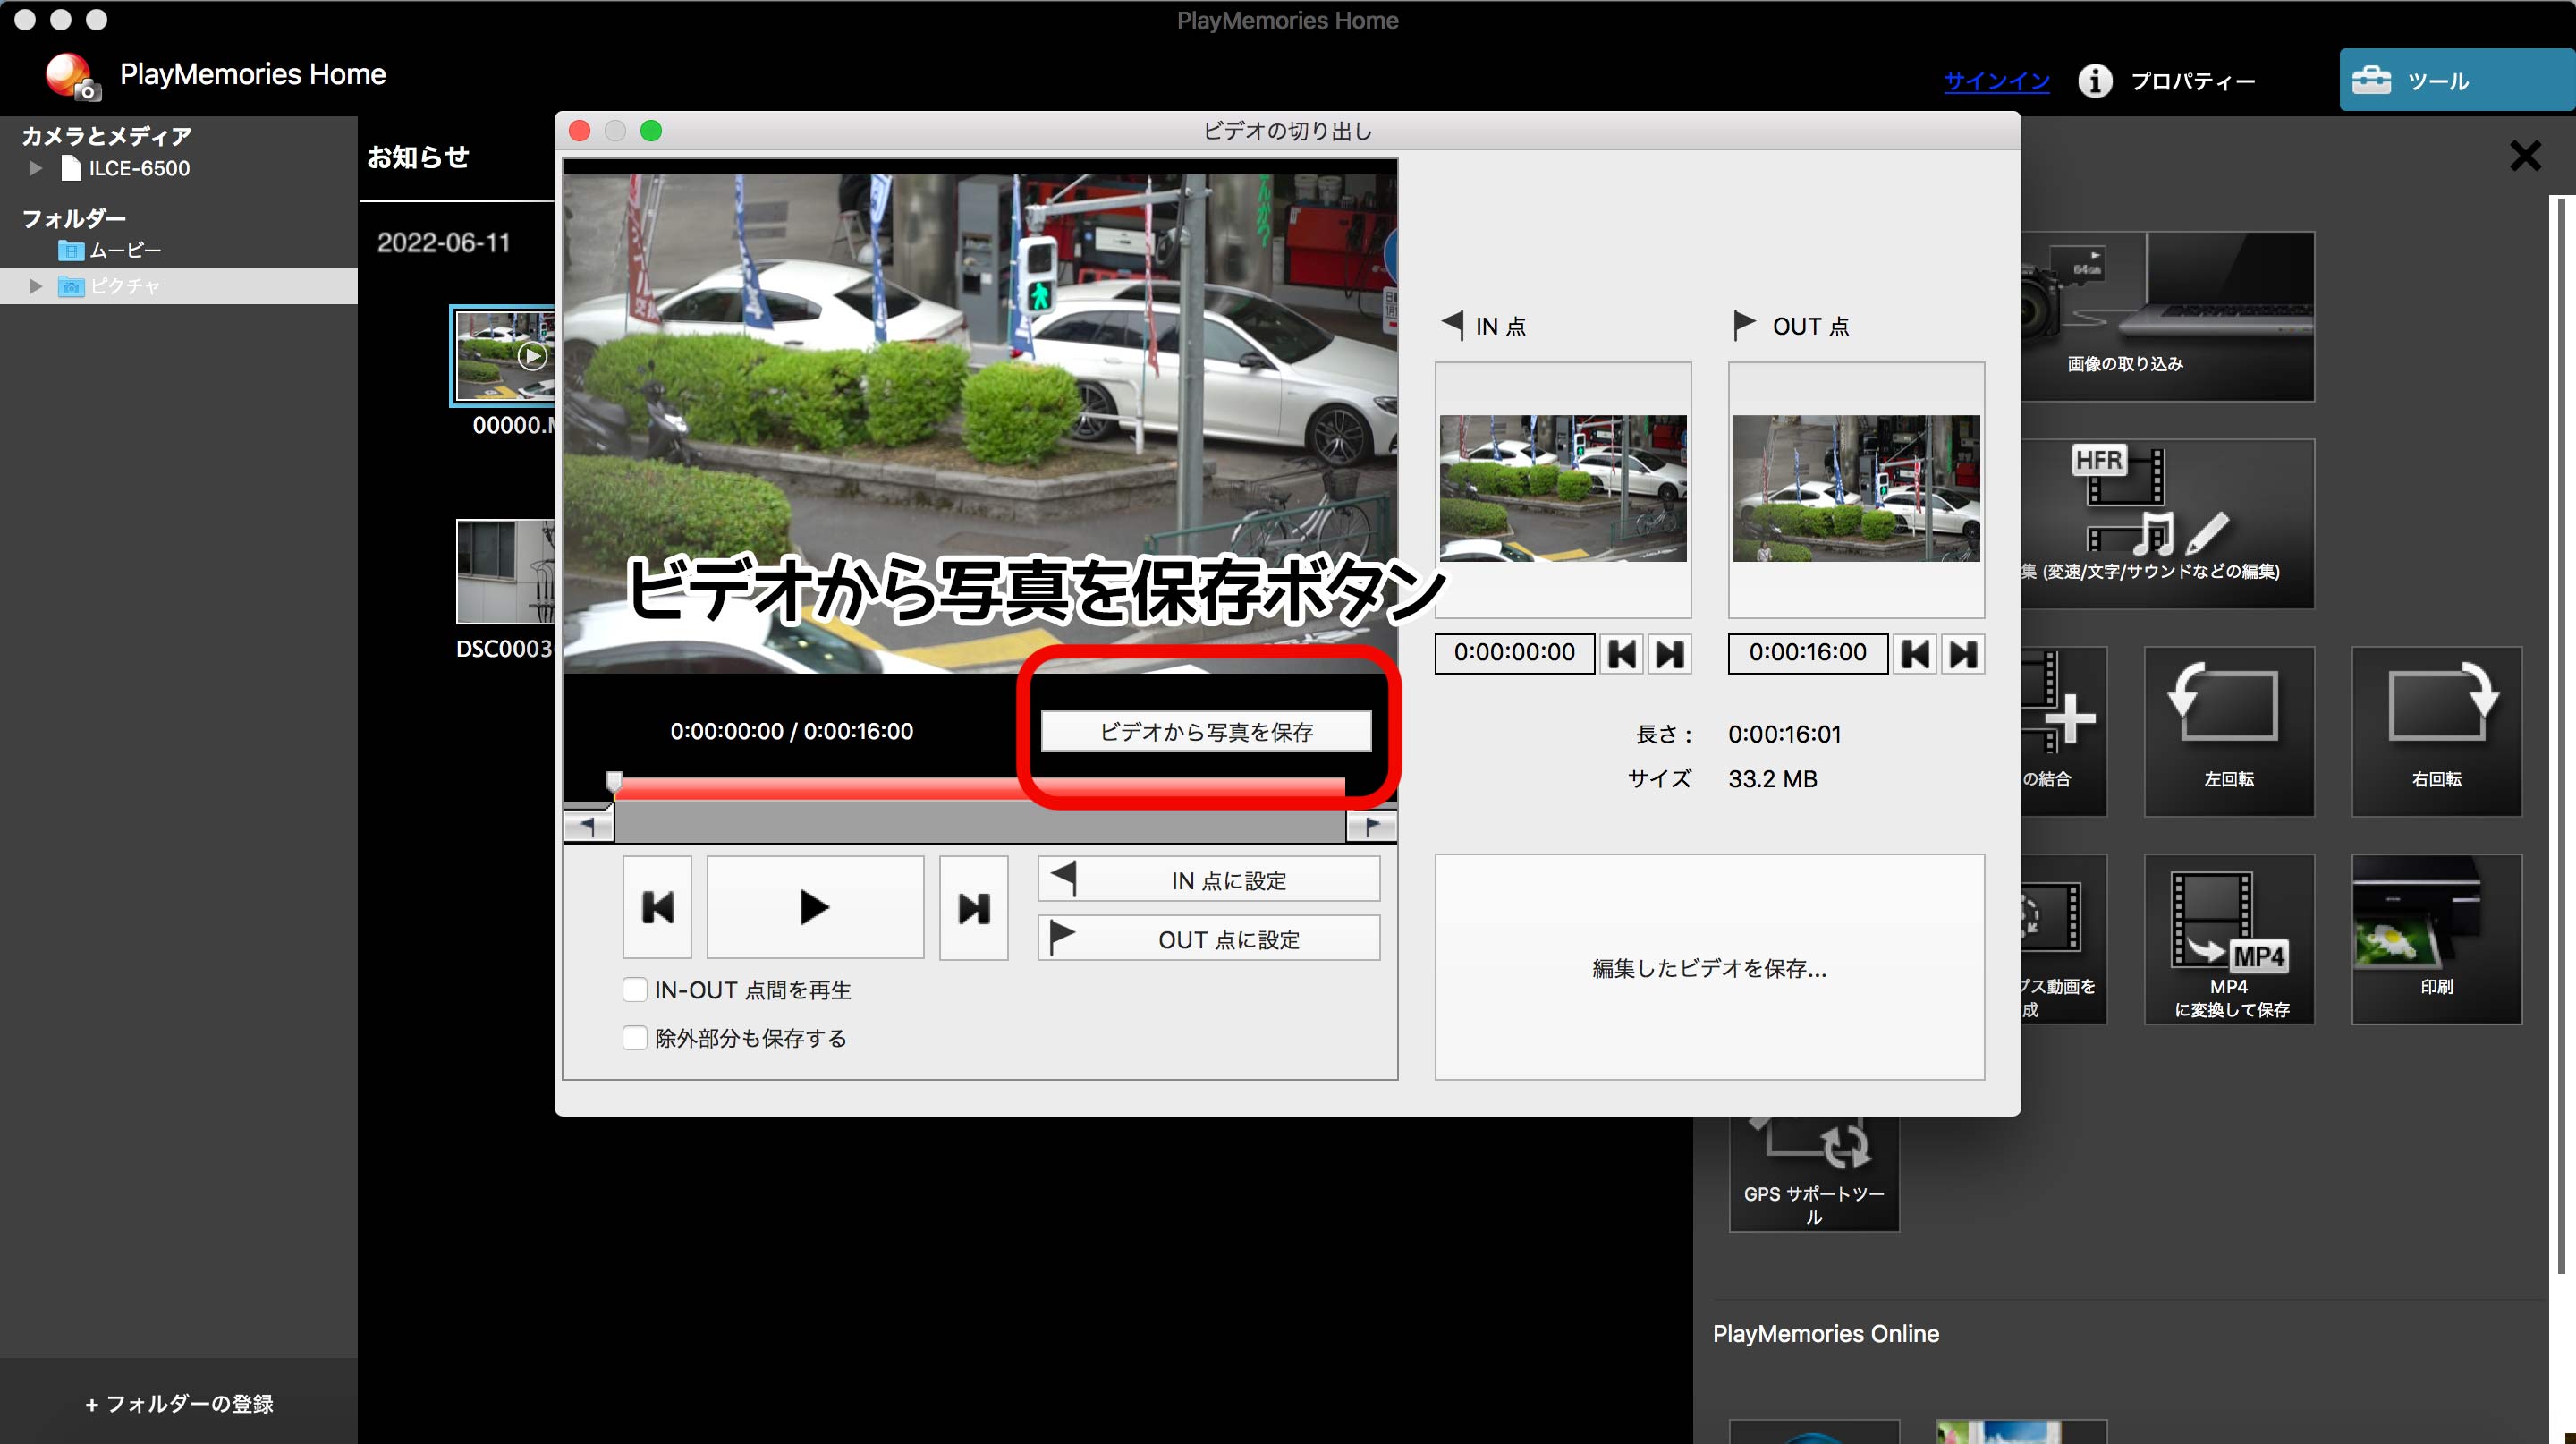Open the GPS サポートツール
The height and width of the screenshot is (1444, 2576).
1814,1173
